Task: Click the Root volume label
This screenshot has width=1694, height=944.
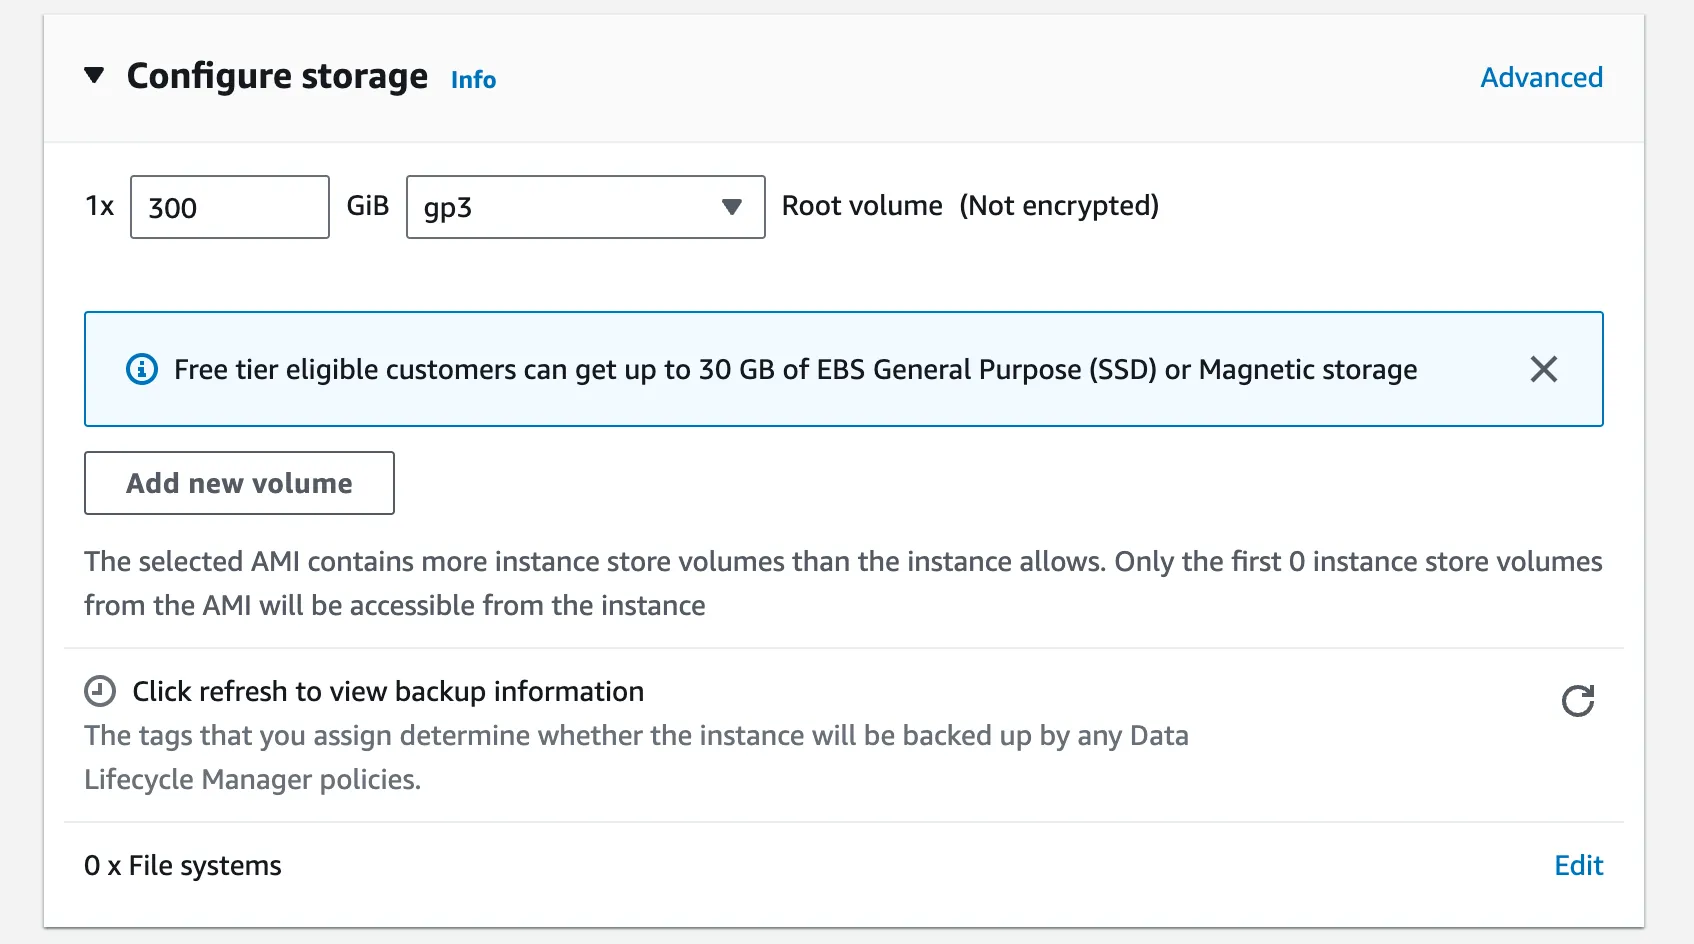Action: [x=862, y=206]
